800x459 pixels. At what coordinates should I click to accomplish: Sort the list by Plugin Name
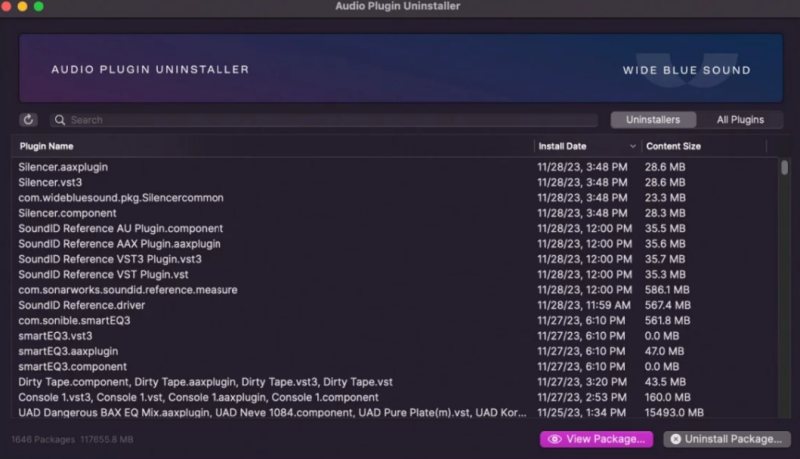point(46,146)
